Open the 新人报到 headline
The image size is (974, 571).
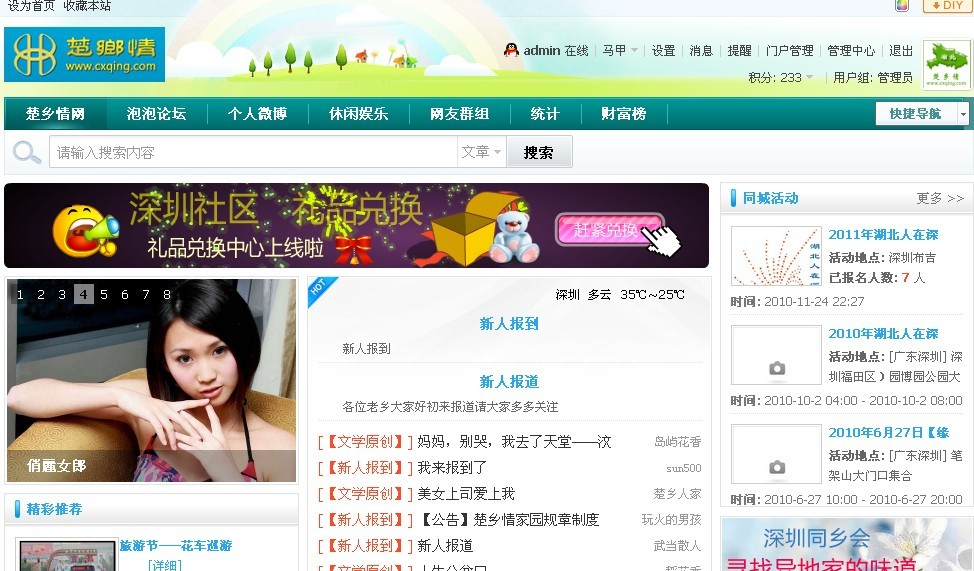point(509,323)
